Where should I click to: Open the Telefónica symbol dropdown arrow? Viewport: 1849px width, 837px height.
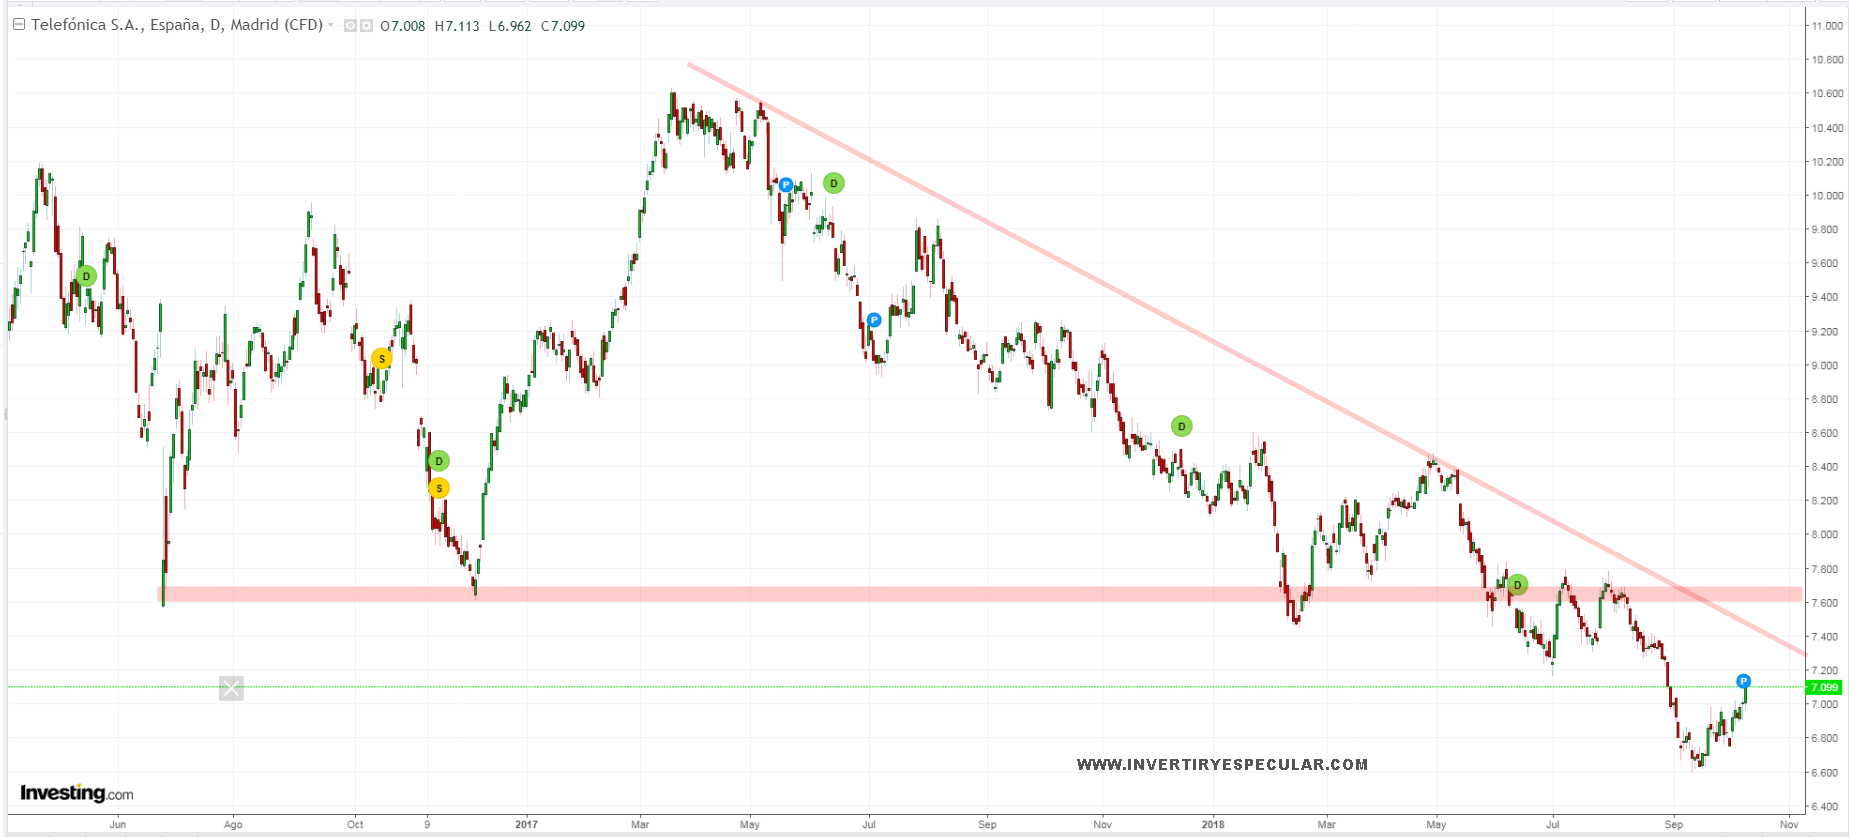331,25
